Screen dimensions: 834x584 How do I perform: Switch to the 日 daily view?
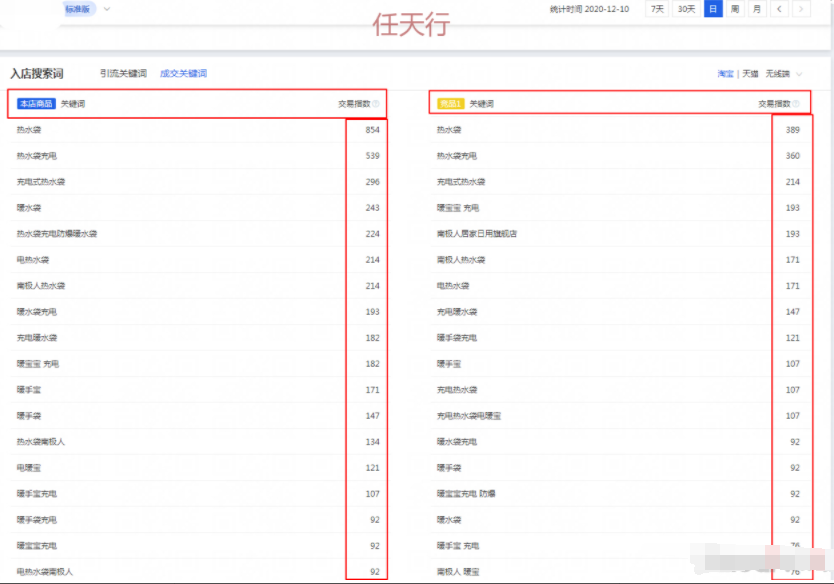click(x=713, y=9)
